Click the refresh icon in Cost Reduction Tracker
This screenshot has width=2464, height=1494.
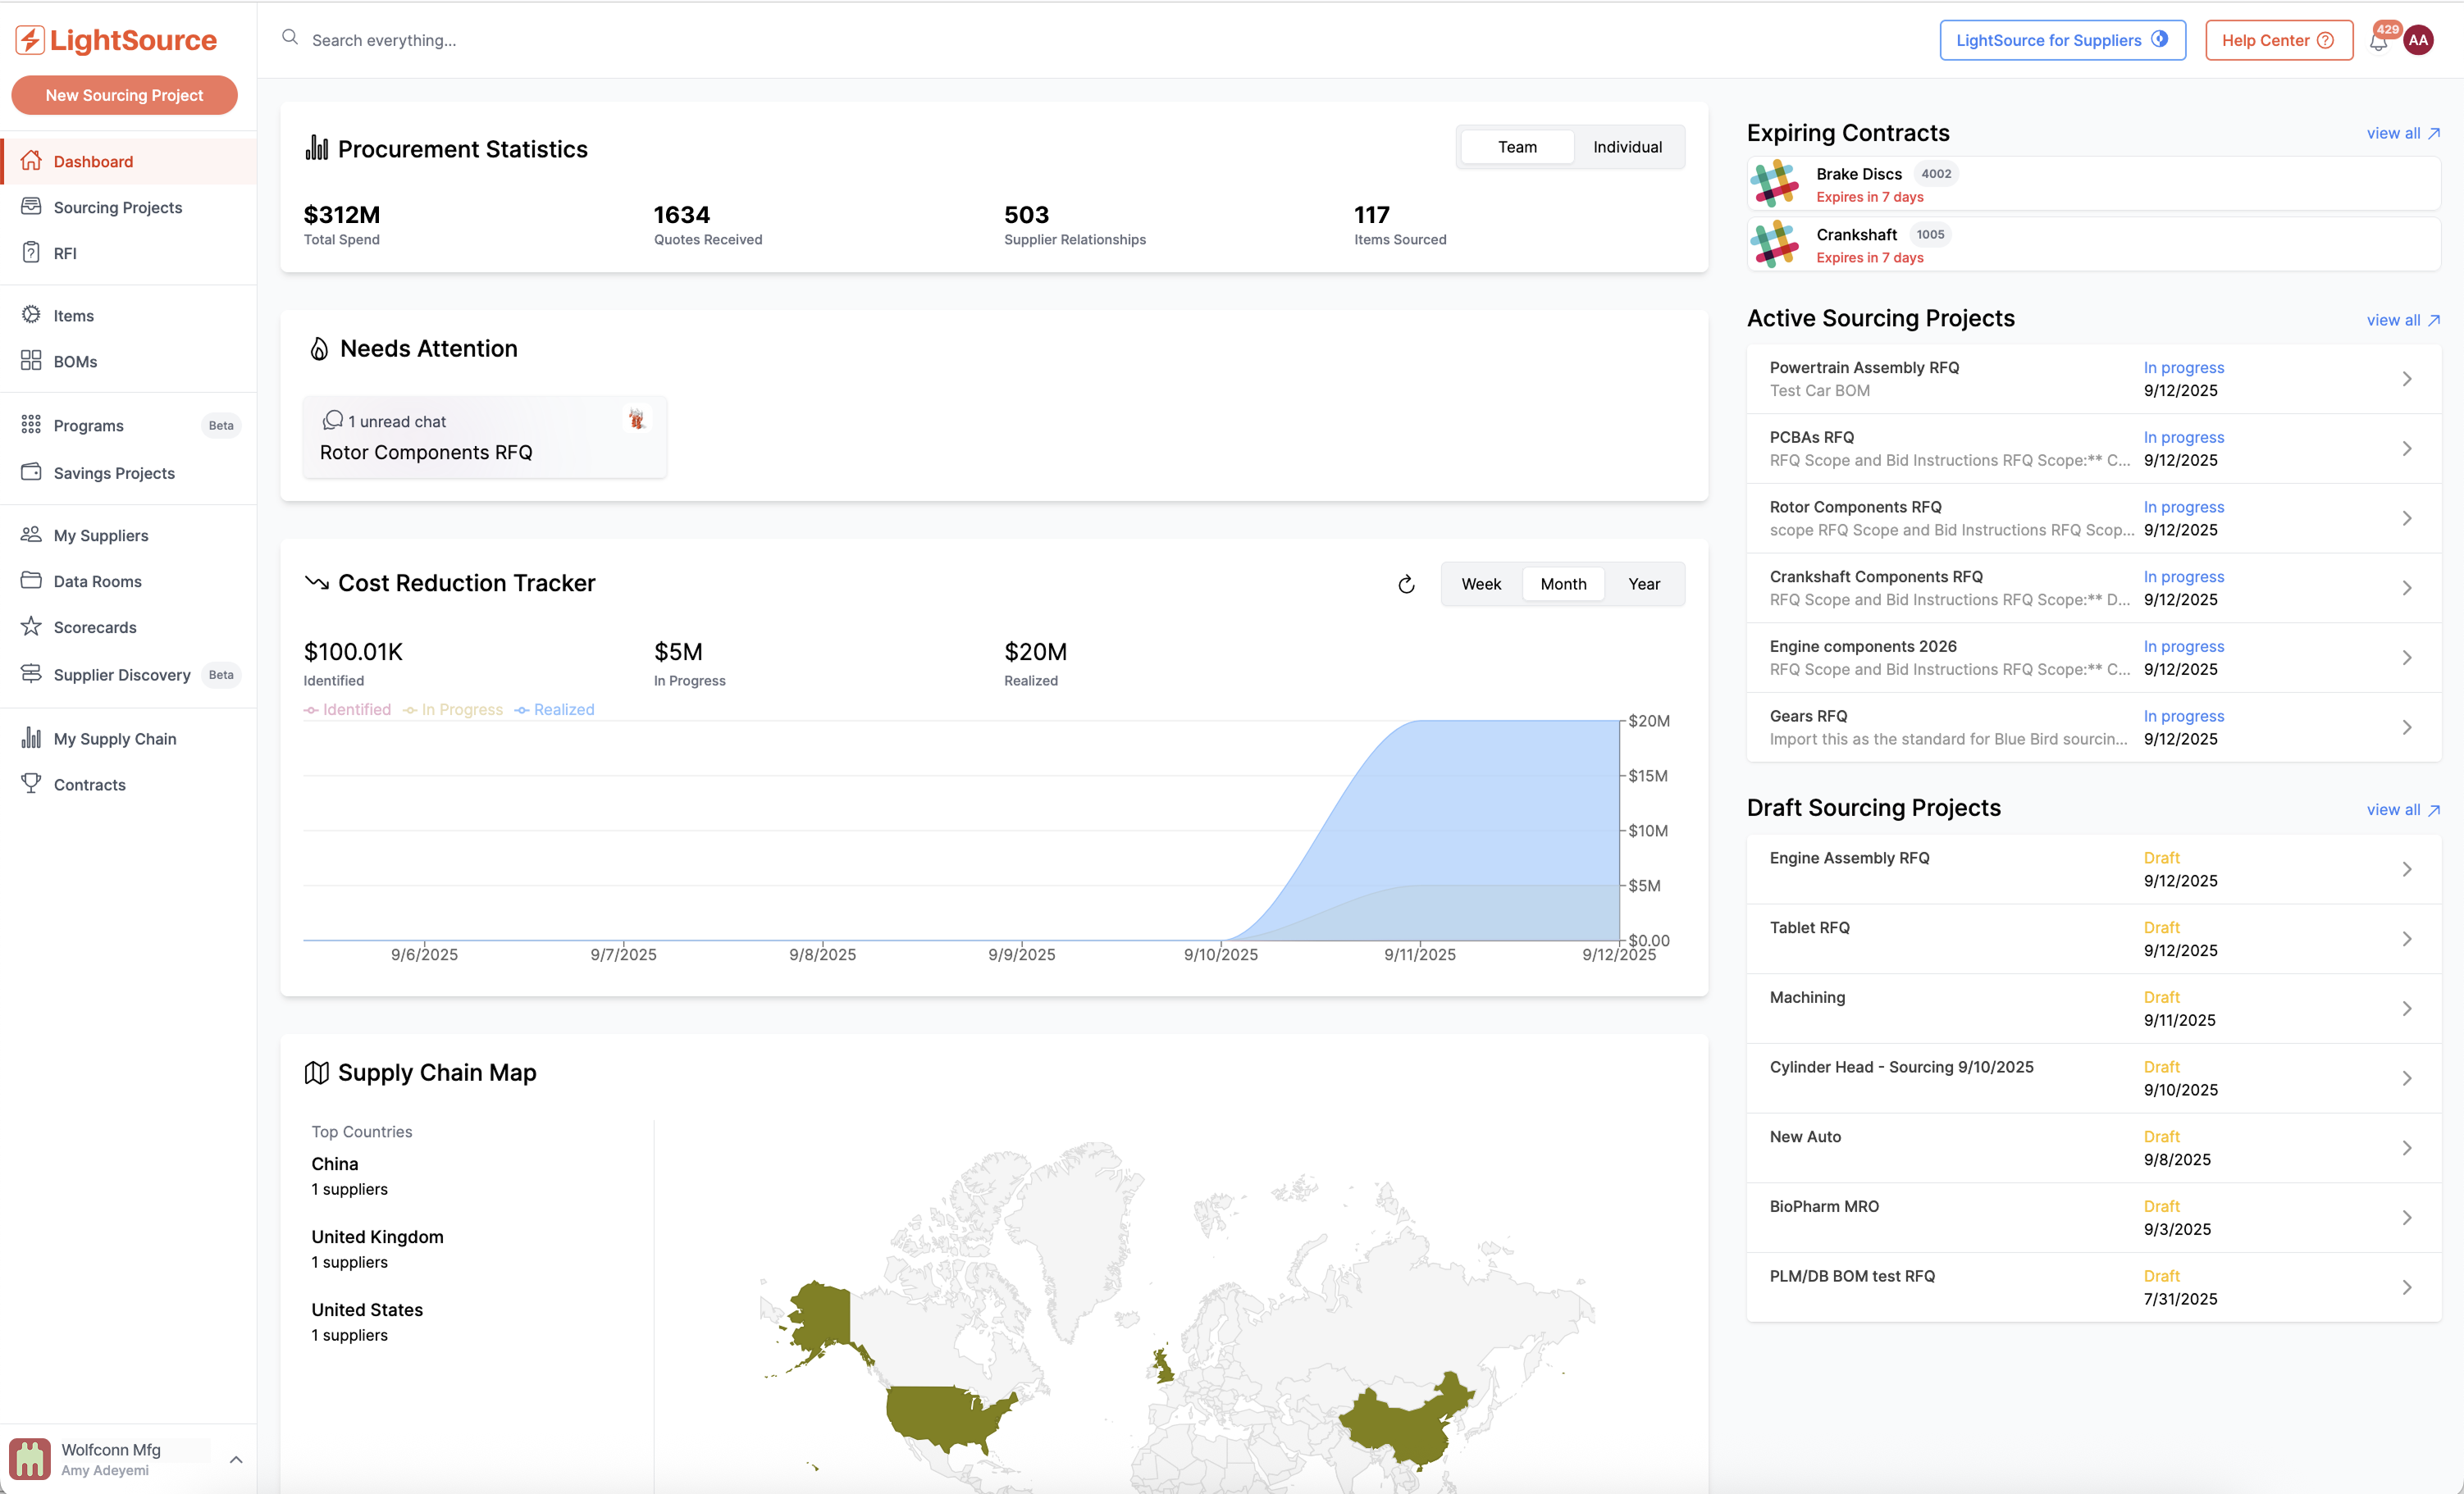point(1406,584)
